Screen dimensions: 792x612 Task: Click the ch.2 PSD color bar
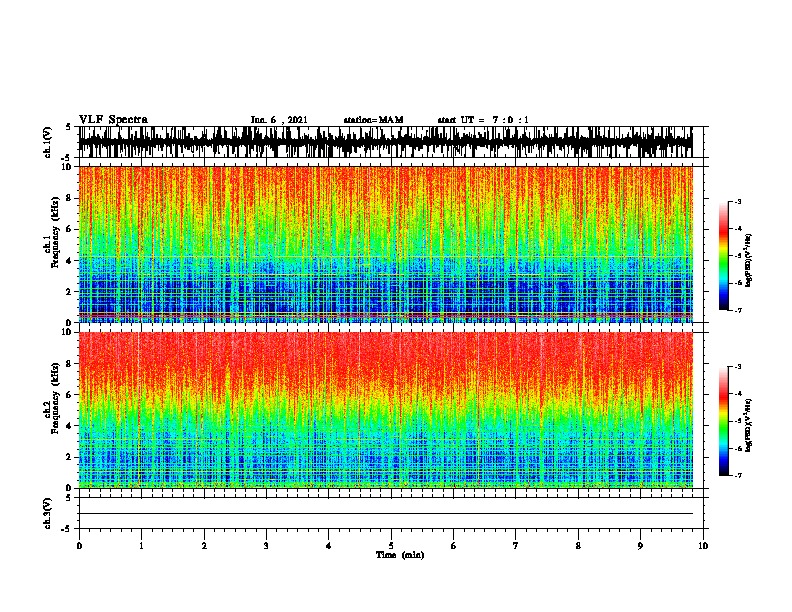pyautogui.click(x=724, y=421)
